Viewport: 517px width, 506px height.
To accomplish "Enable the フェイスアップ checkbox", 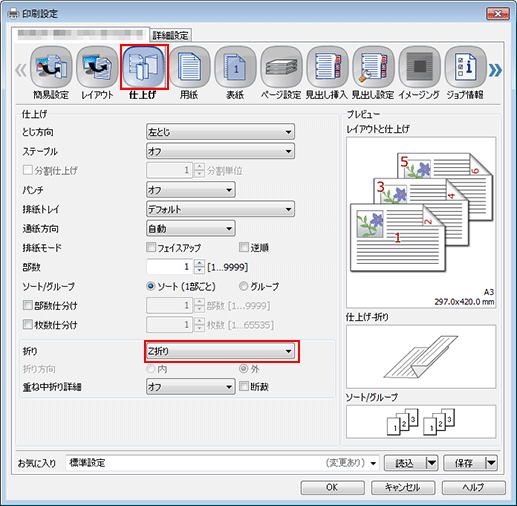I will (x=151, y=247).
